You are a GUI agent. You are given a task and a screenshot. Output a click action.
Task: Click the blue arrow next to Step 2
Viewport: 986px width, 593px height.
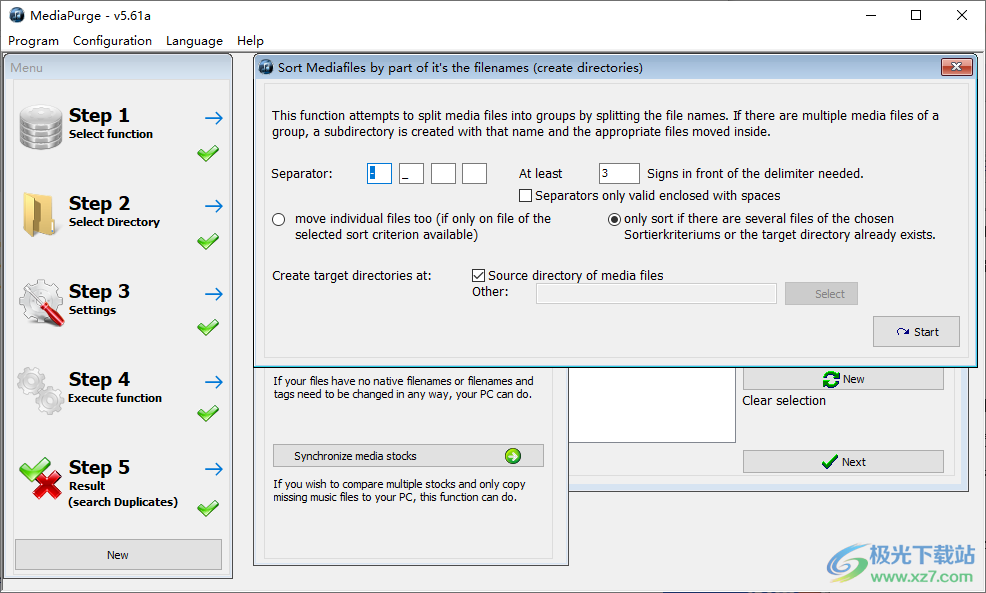click(x=214, y=206)
